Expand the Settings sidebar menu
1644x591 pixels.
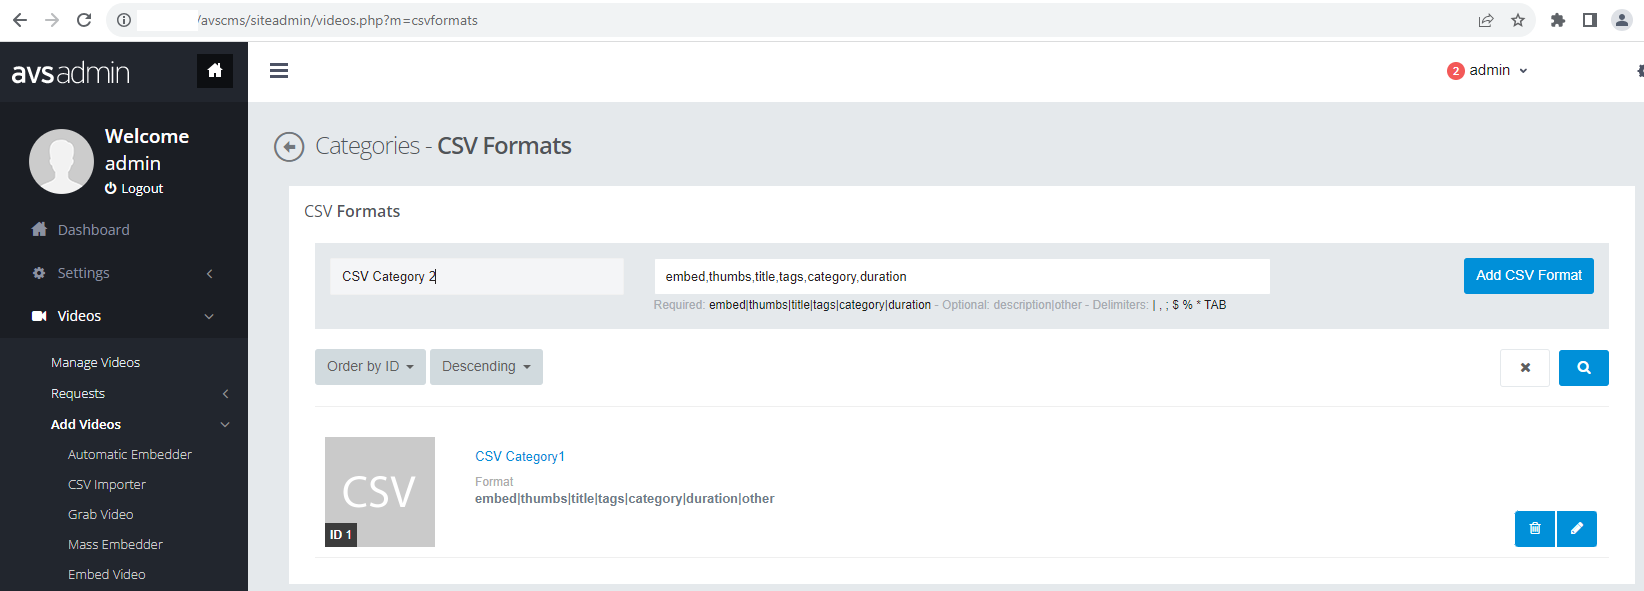pyautogui.click(x=124, y=273)
